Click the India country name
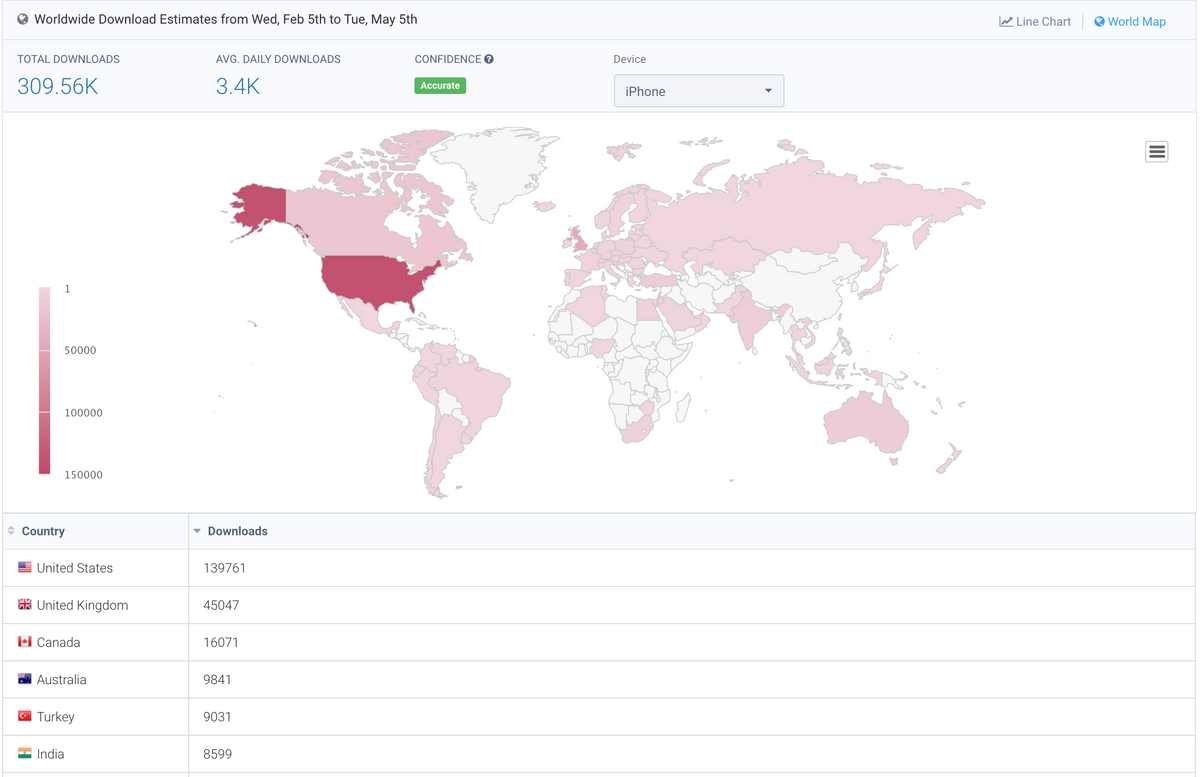1200x777 pixels. pos(50,754)
